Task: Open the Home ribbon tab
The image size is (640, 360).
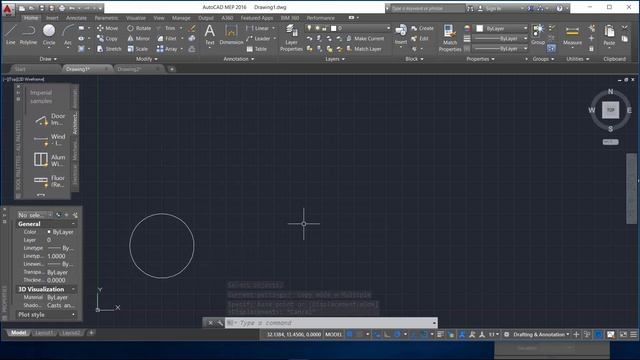Action: point(31,18)
